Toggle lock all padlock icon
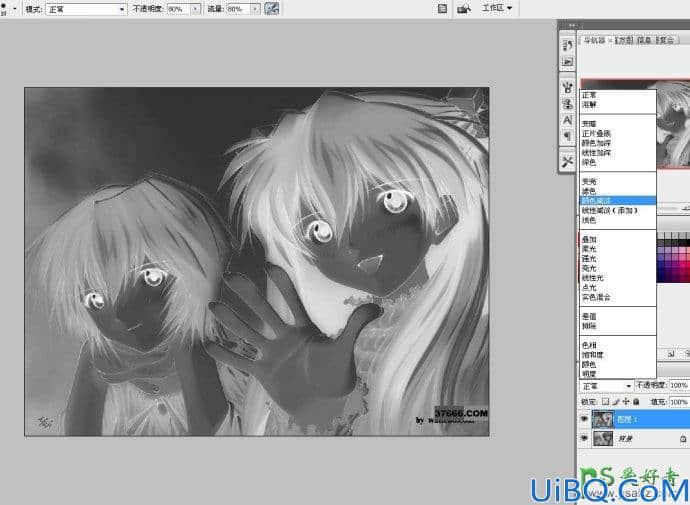The width and height of the screenshot is (690, 505). pos(636,402)
